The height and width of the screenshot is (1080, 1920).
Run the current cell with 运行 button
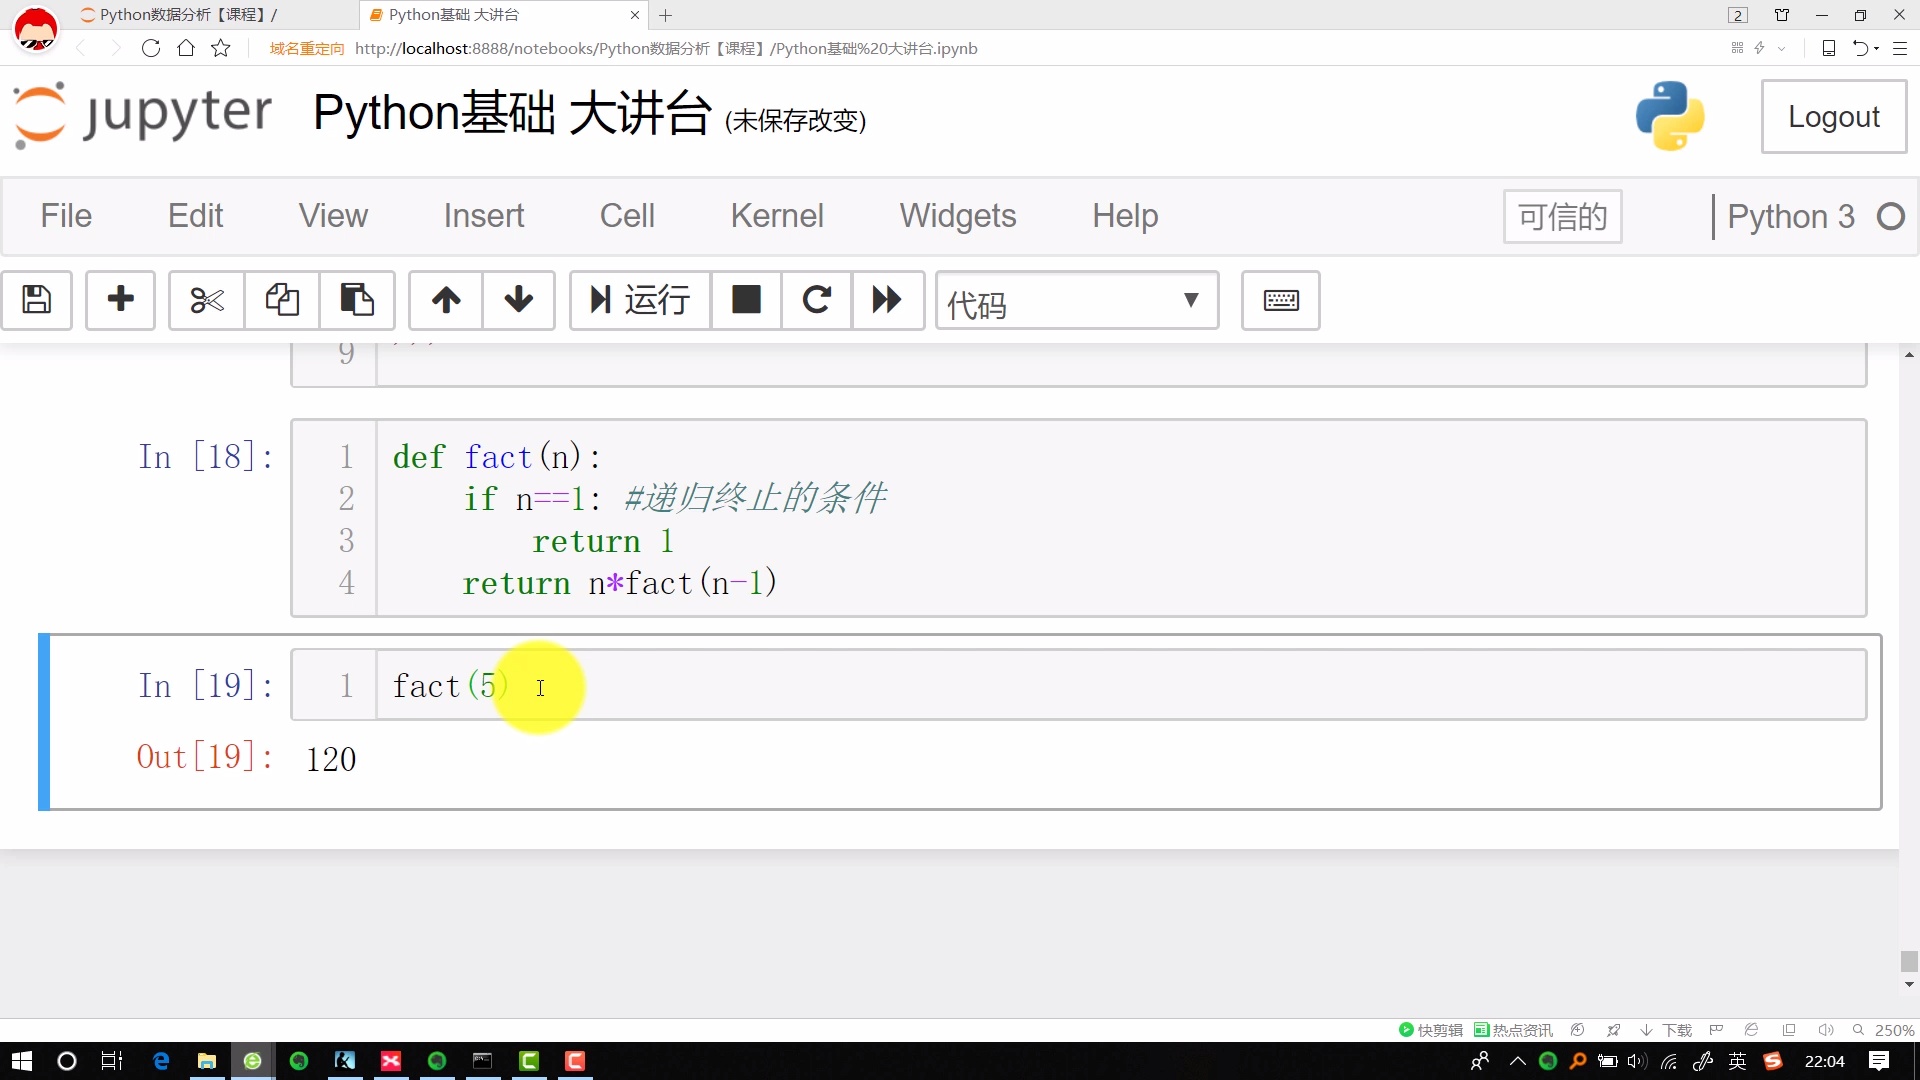click(639, 301)
